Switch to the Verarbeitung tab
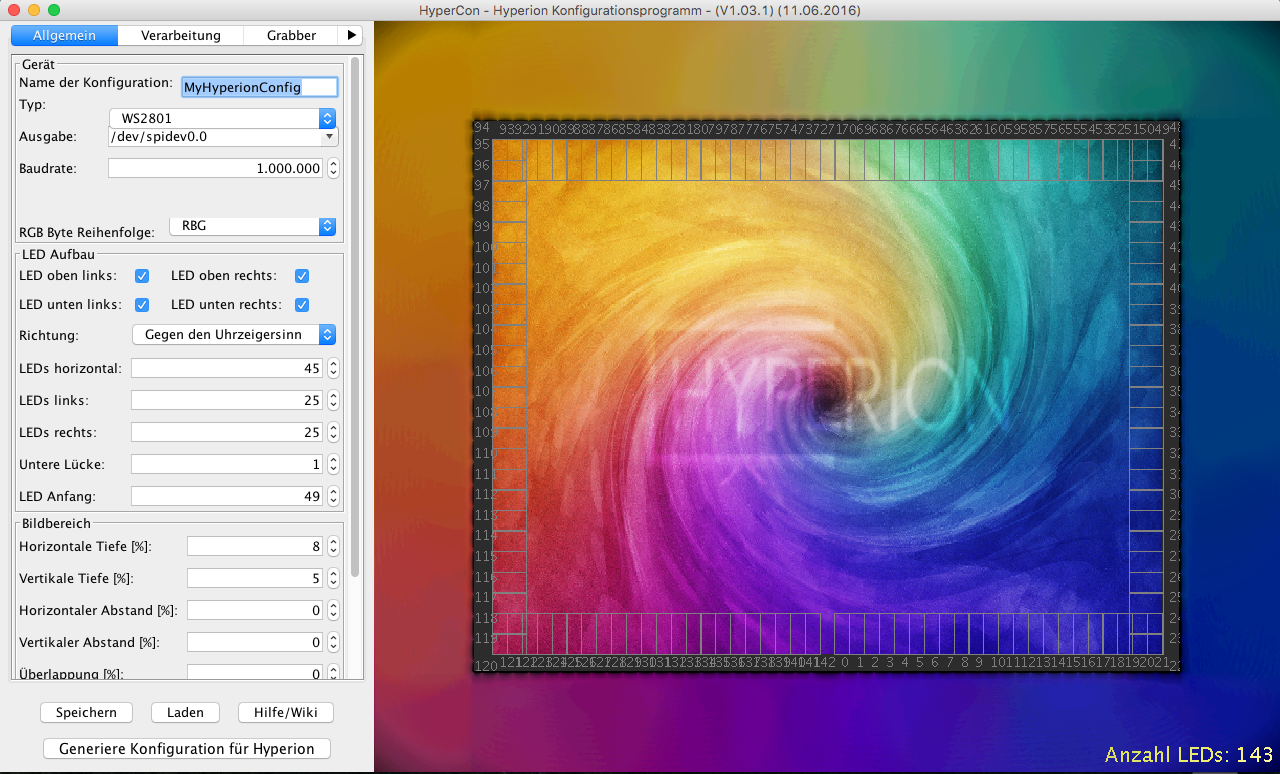Screen dimensions: 1280x774 pyautogui.click(x=181, y=35)
